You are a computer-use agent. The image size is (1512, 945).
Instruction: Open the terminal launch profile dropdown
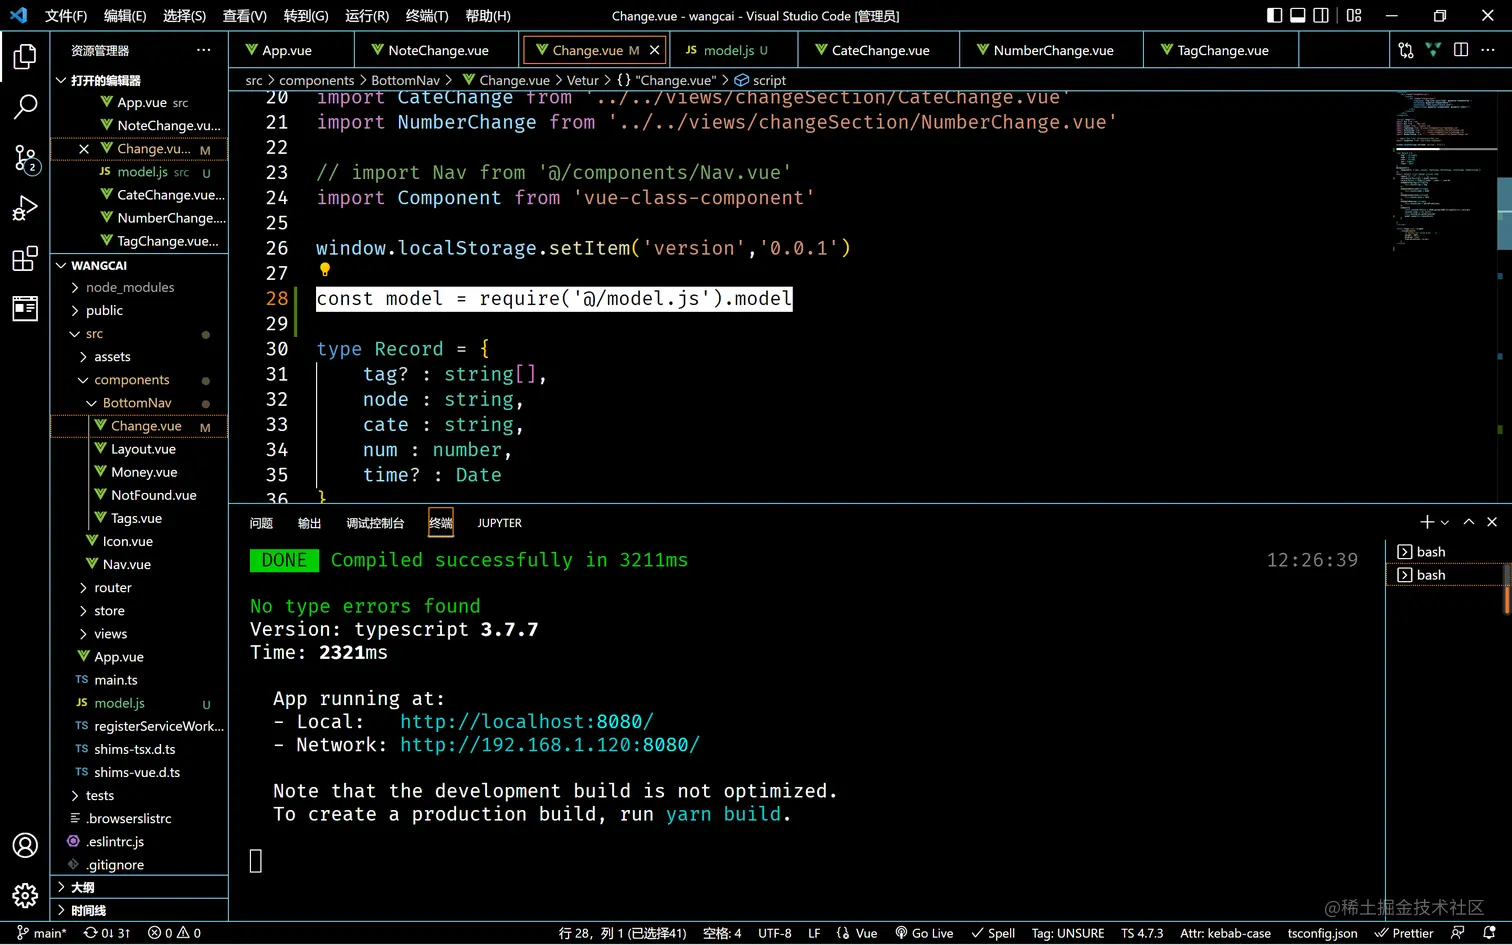click(x=1445, y=522)
